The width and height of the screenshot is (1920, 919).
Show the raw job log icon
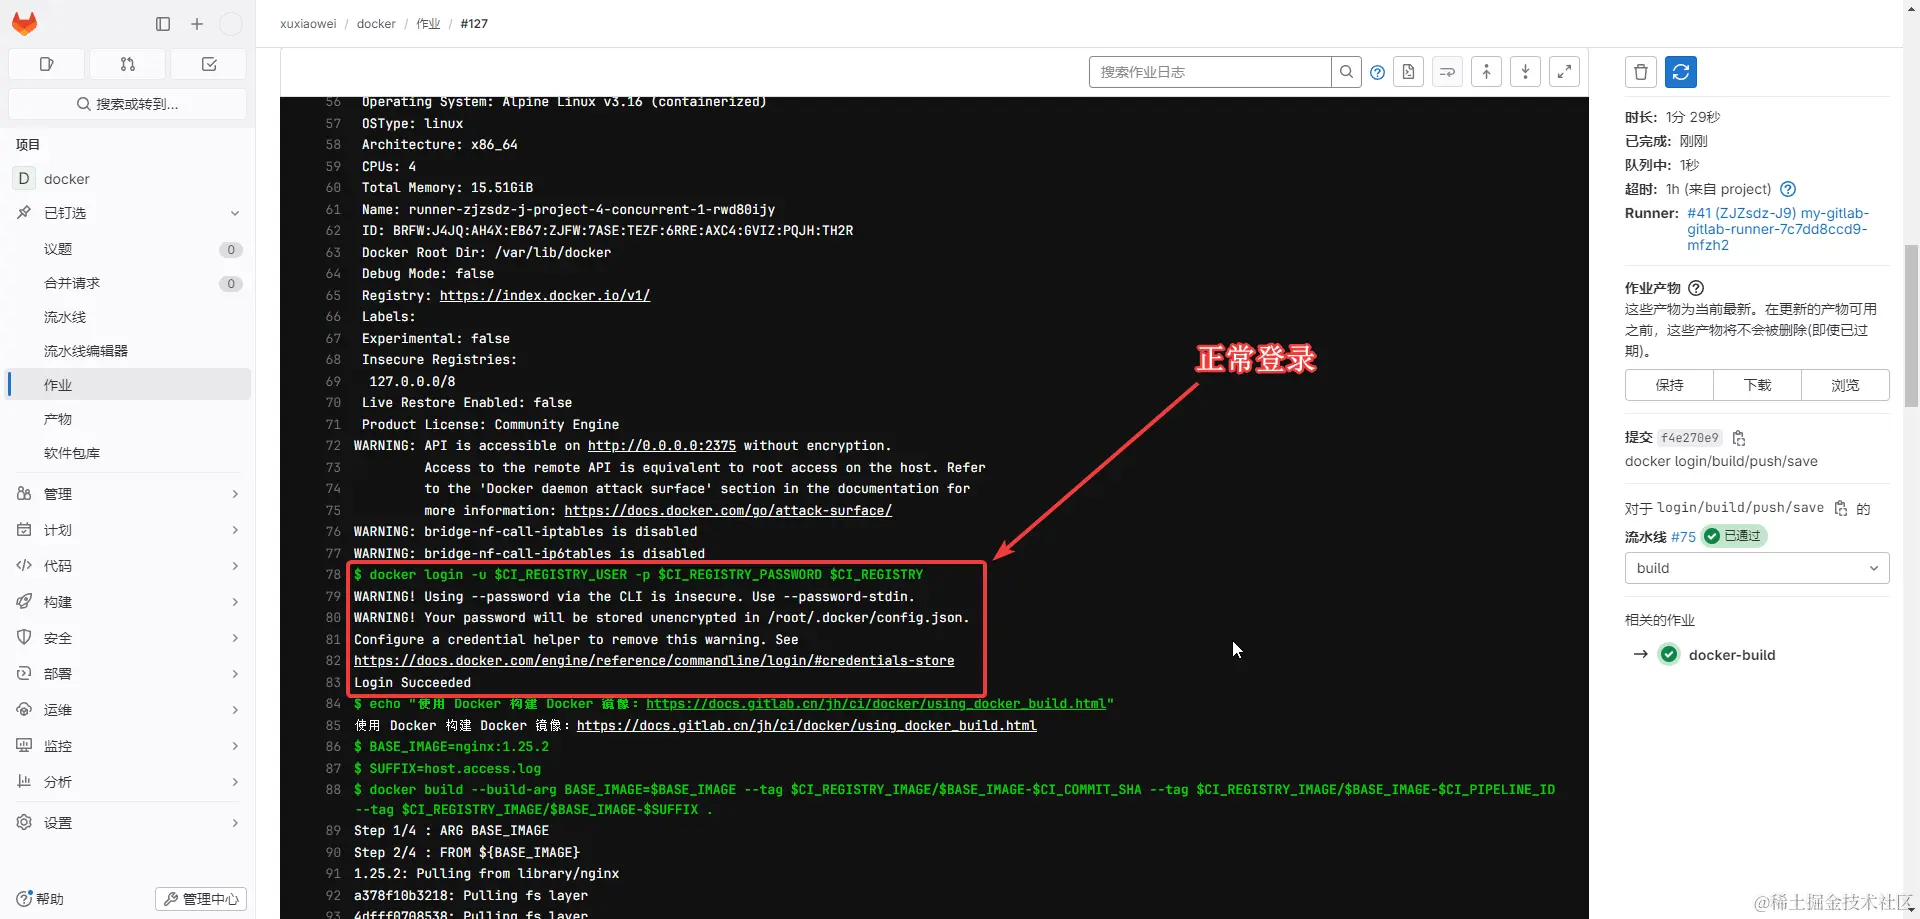point(1408,72)
